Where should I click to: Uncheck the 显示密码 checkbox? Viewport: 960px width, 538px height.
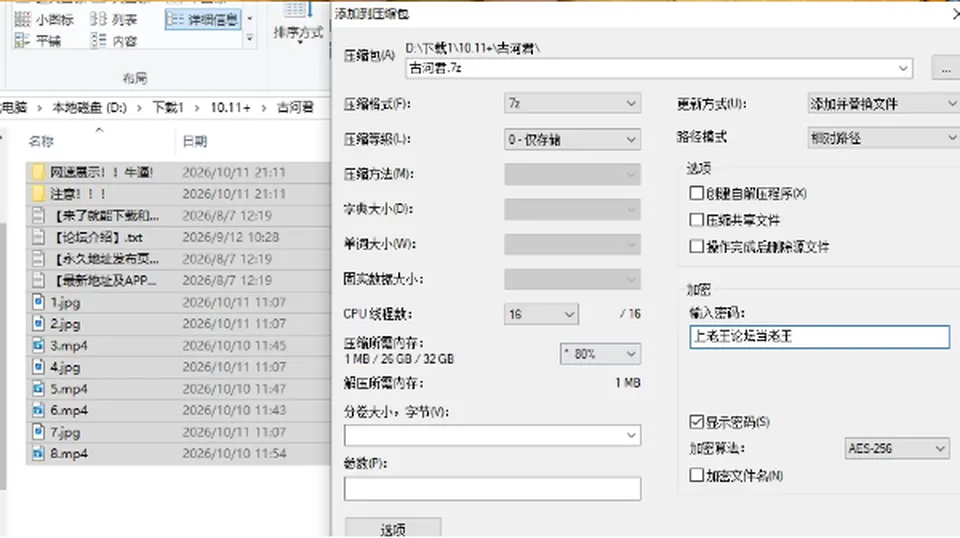tap(696, 422)
